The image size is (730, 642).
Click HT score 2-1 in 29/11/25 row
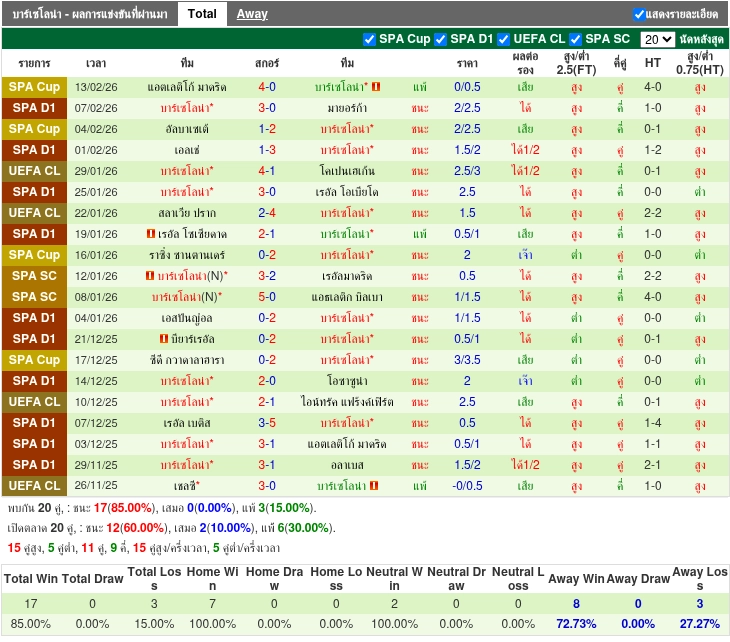click(653, 465)
